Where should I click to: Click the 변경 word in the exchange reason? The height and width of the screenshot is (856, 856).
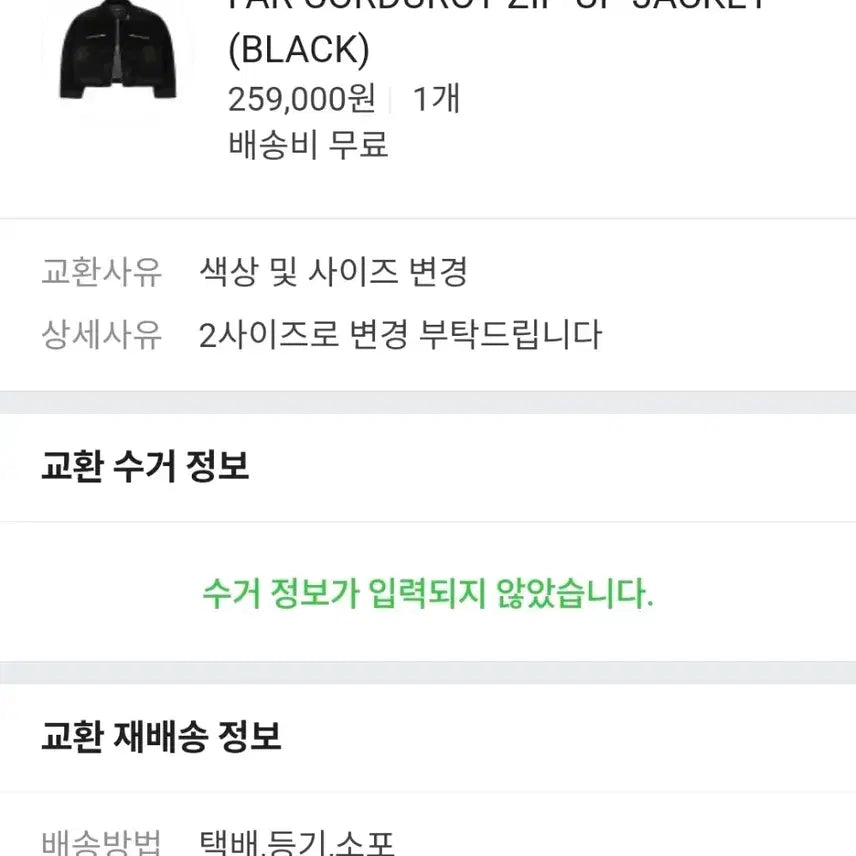point(438,272)
